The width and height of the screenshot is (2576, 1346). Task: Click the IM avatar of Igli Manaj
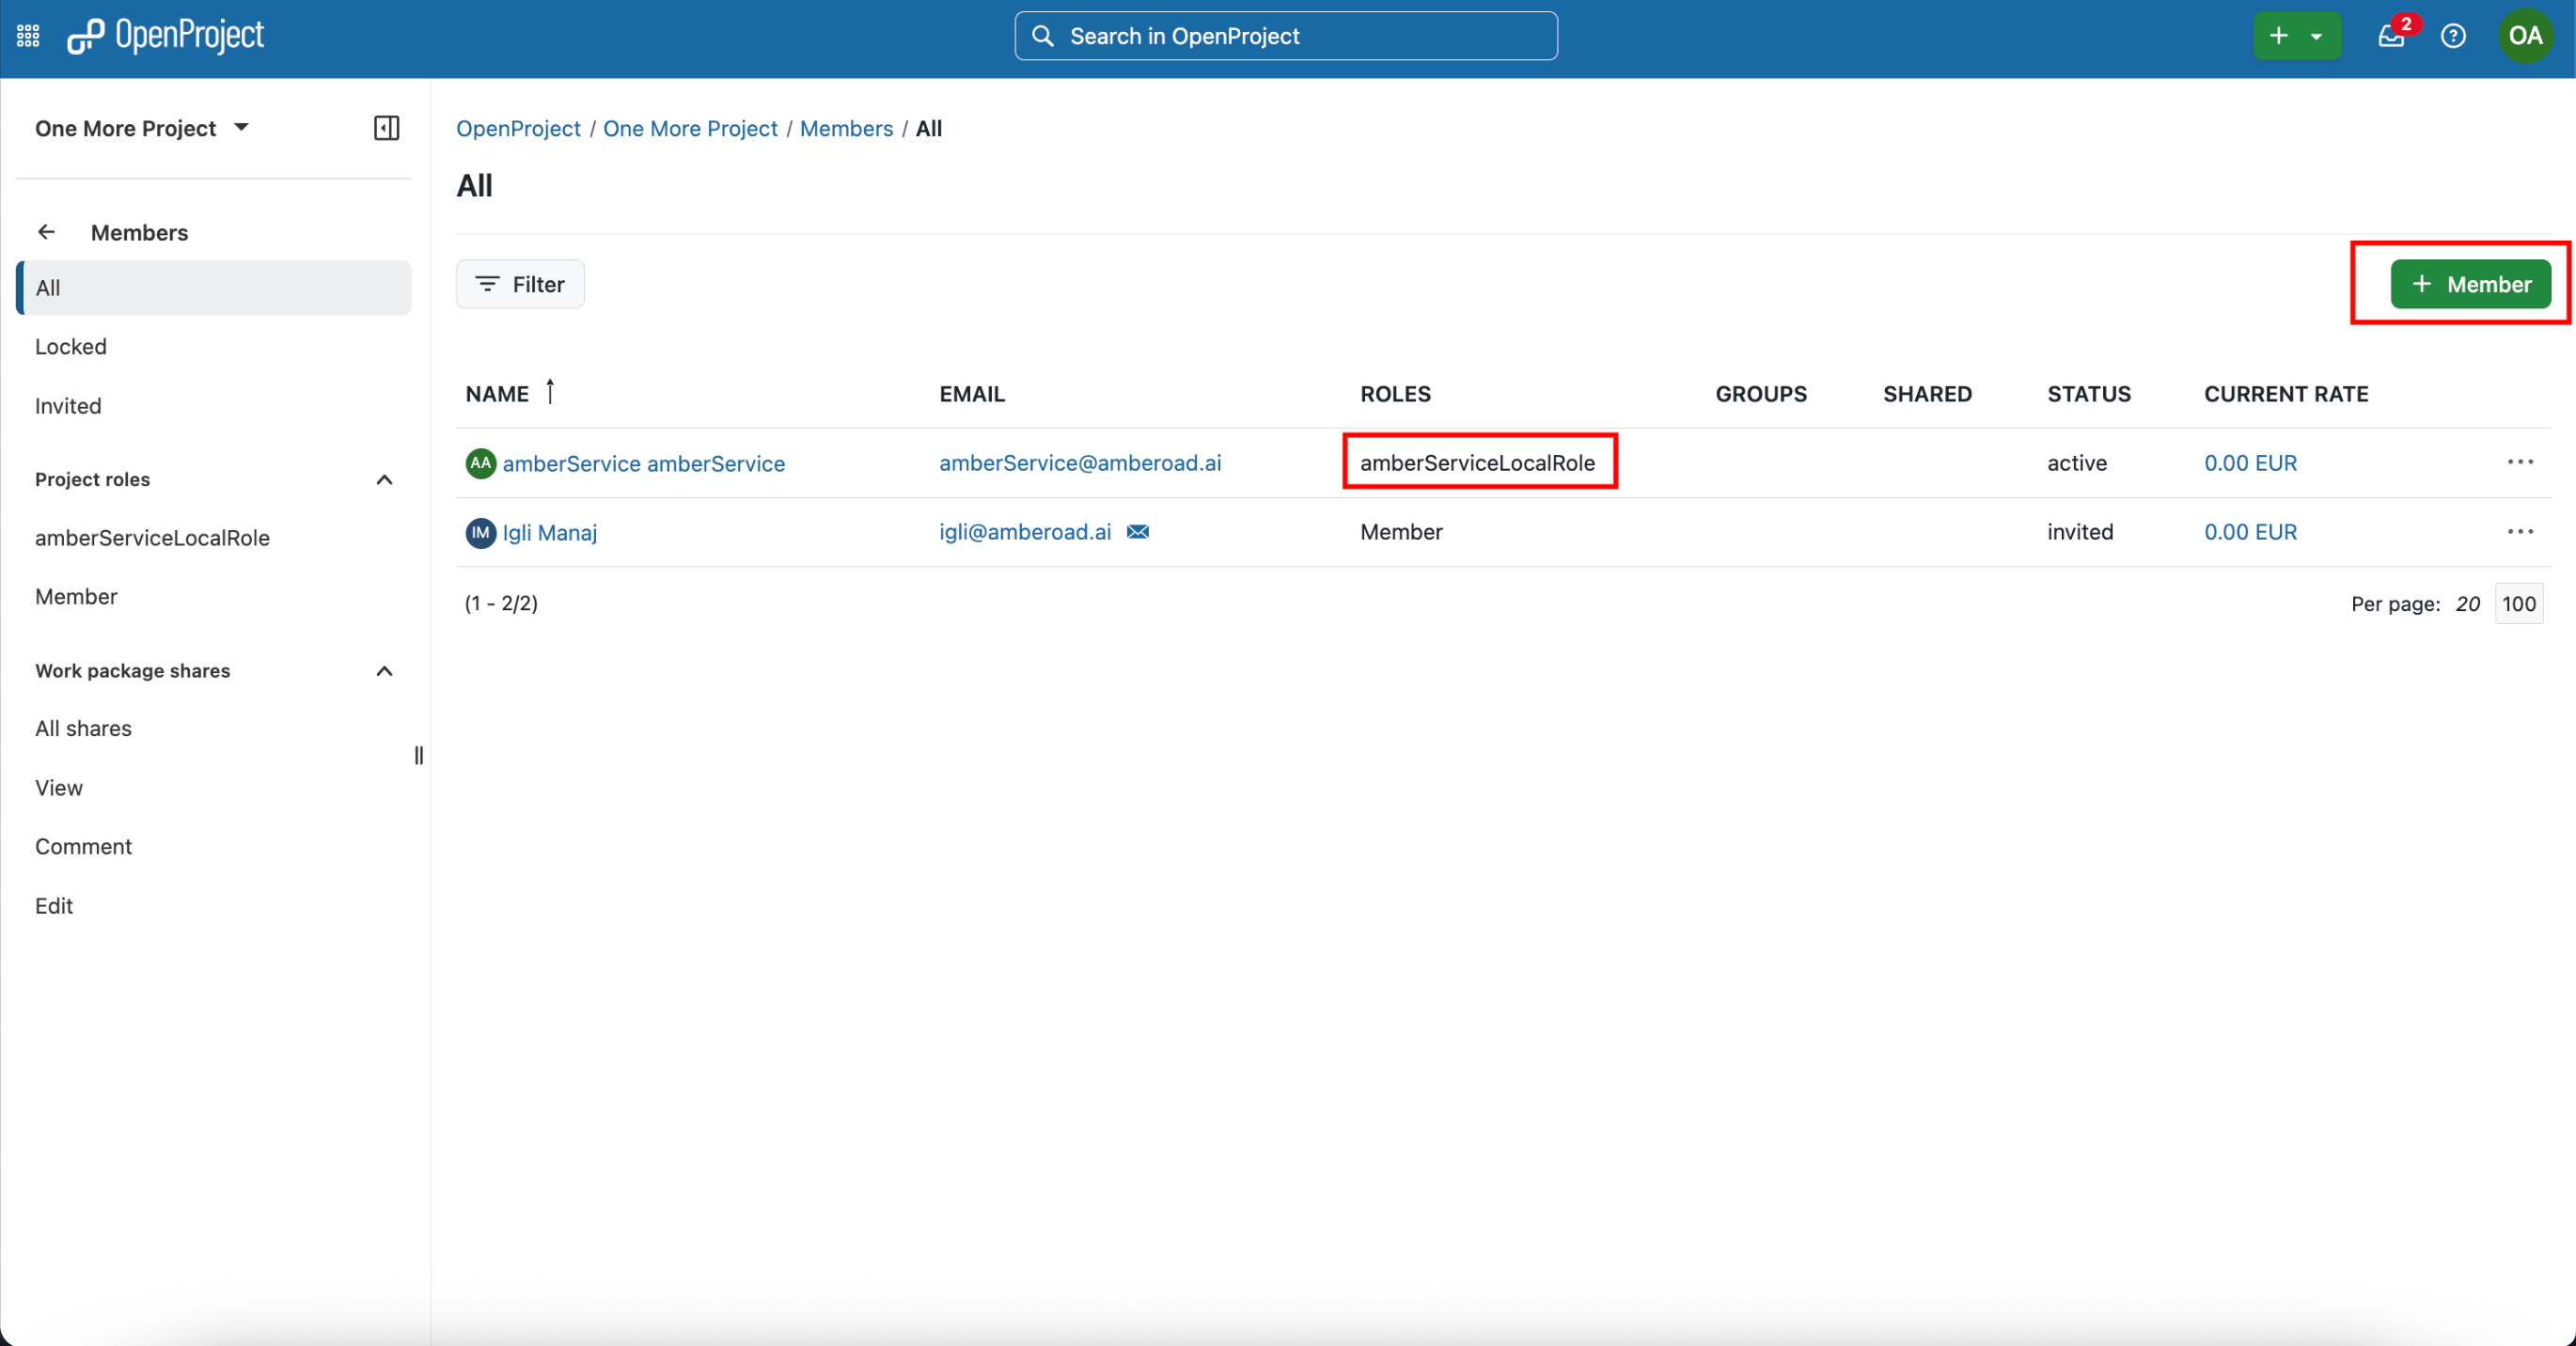tap(481, 532)
